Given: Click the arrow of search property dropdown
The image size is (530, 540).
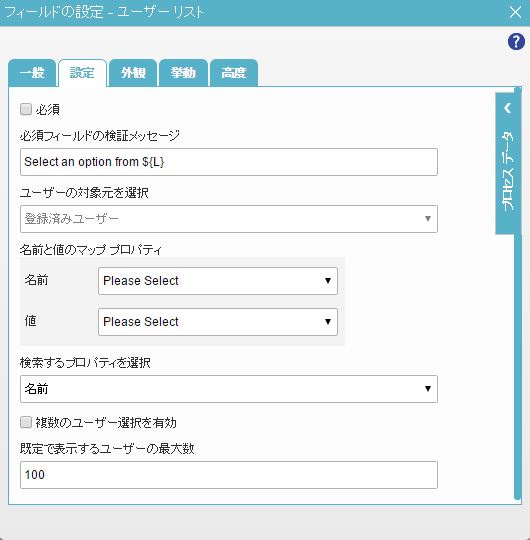Looking at the screenshot, I should tap(428, 389).
